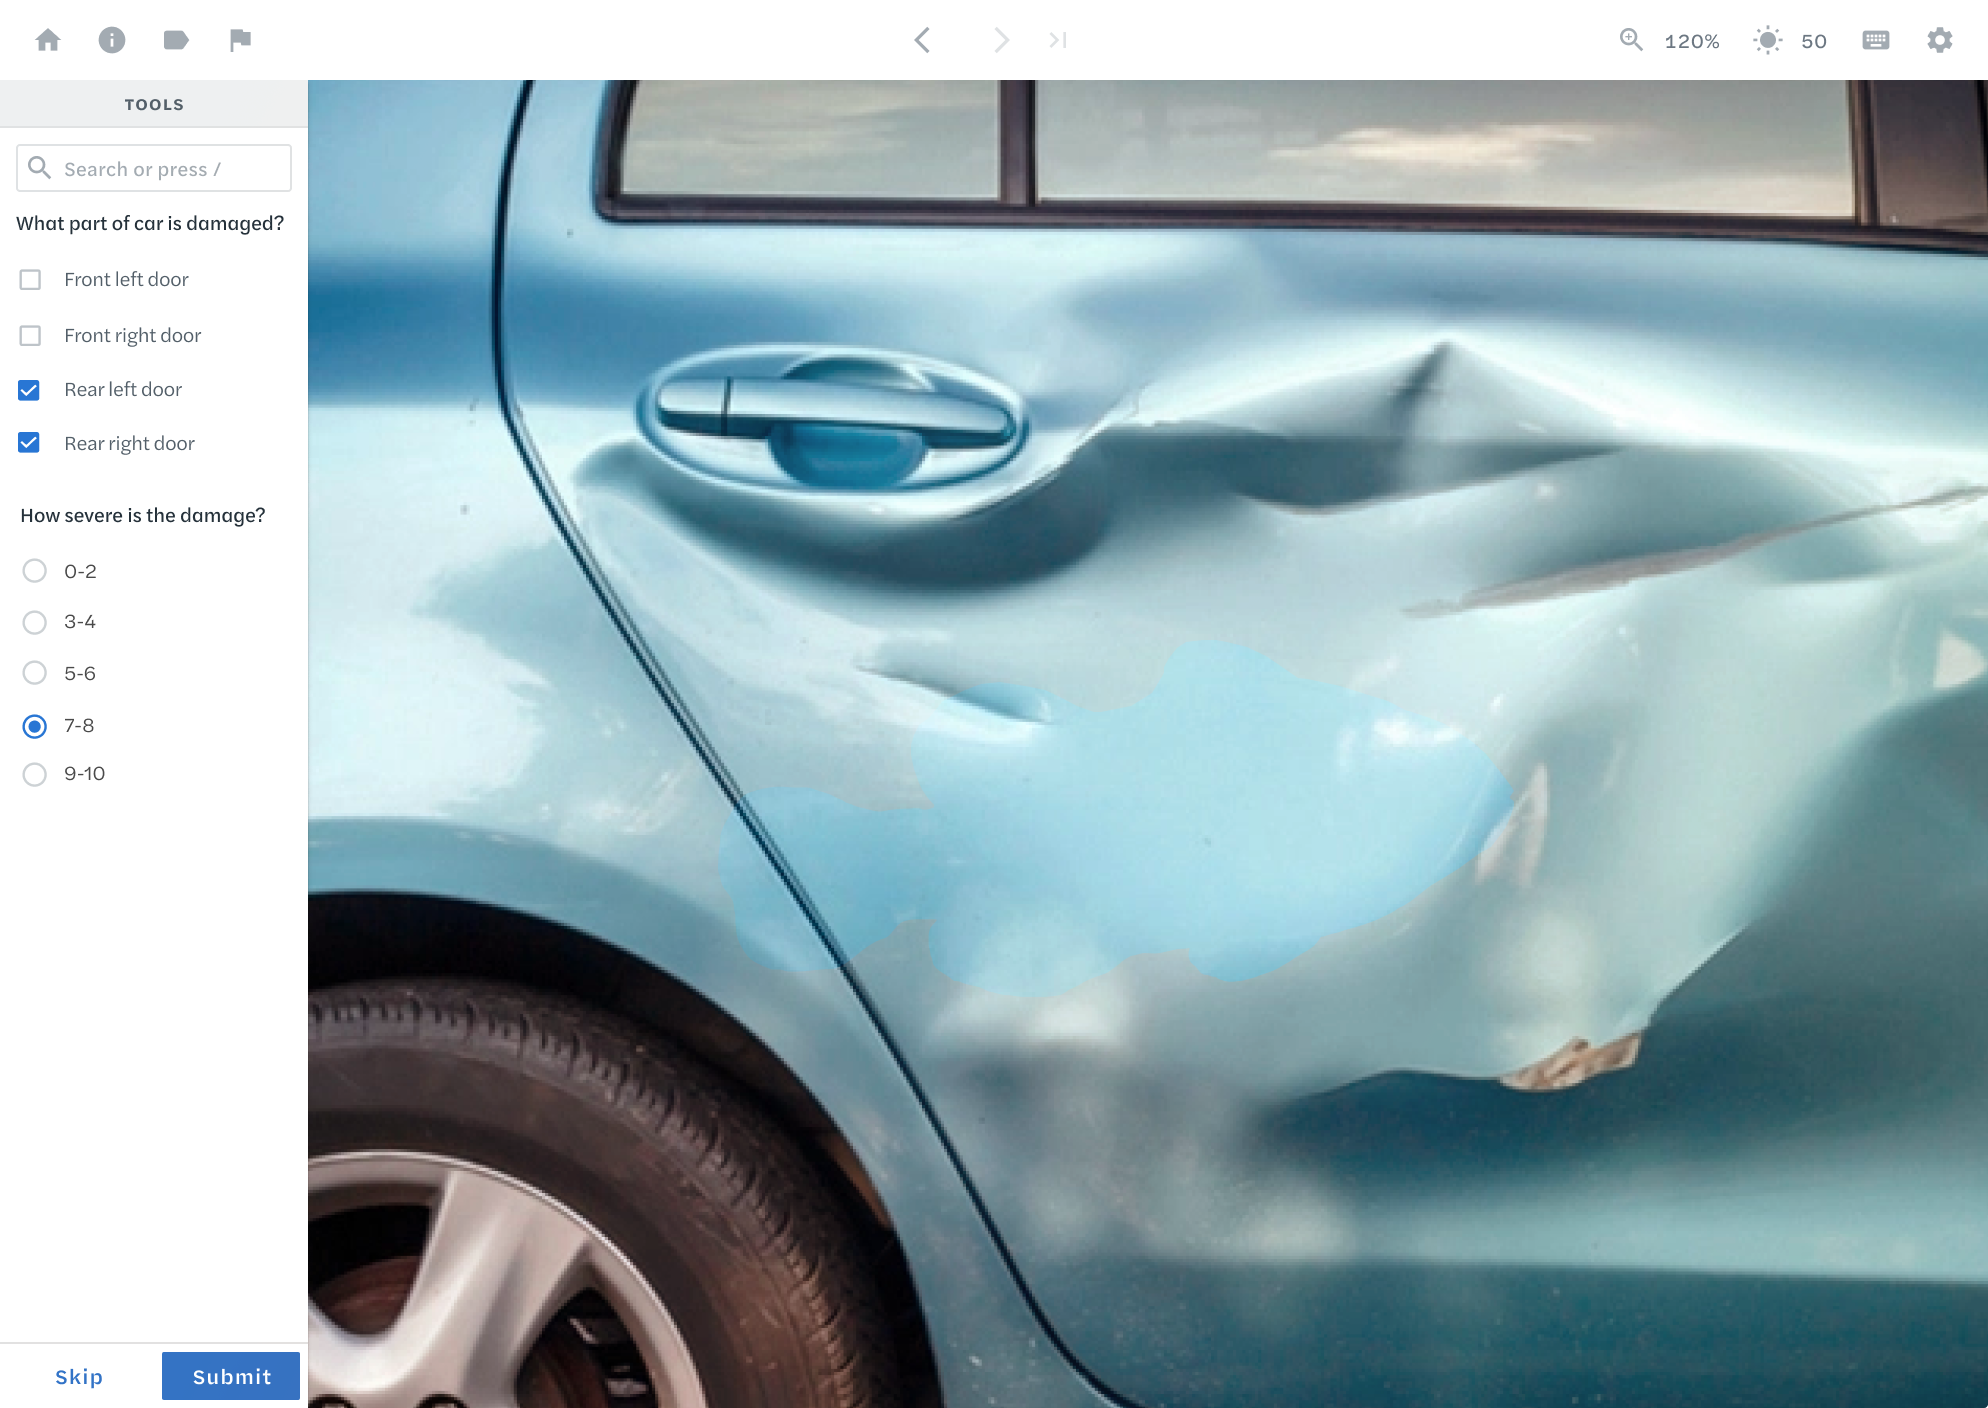This screenshot has width=1988, height=1408.
Task: Select severity radio button 9-10
Action: click(34, 774)
